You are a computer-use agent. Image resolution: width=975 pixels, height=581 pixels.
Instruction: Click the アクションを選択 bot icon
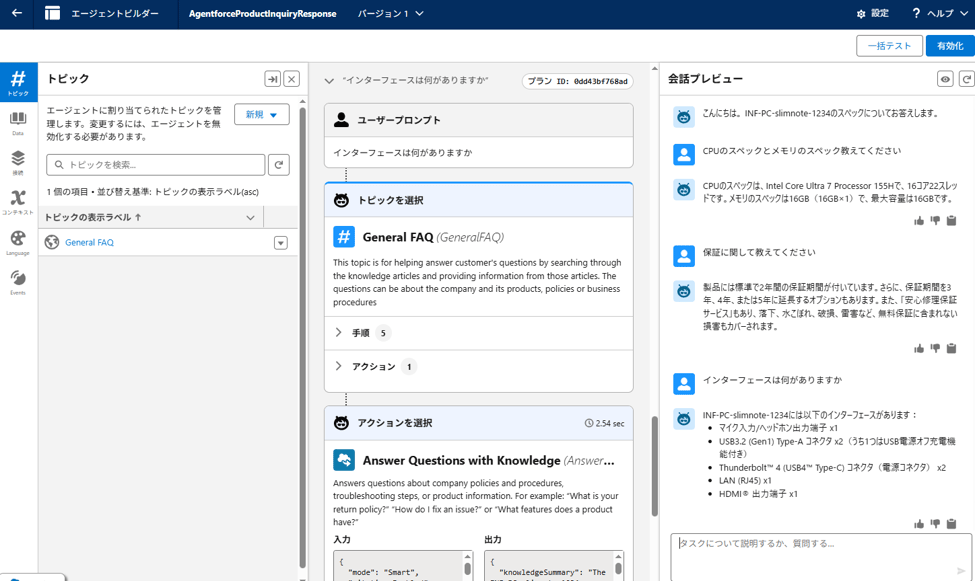(341, 423)
